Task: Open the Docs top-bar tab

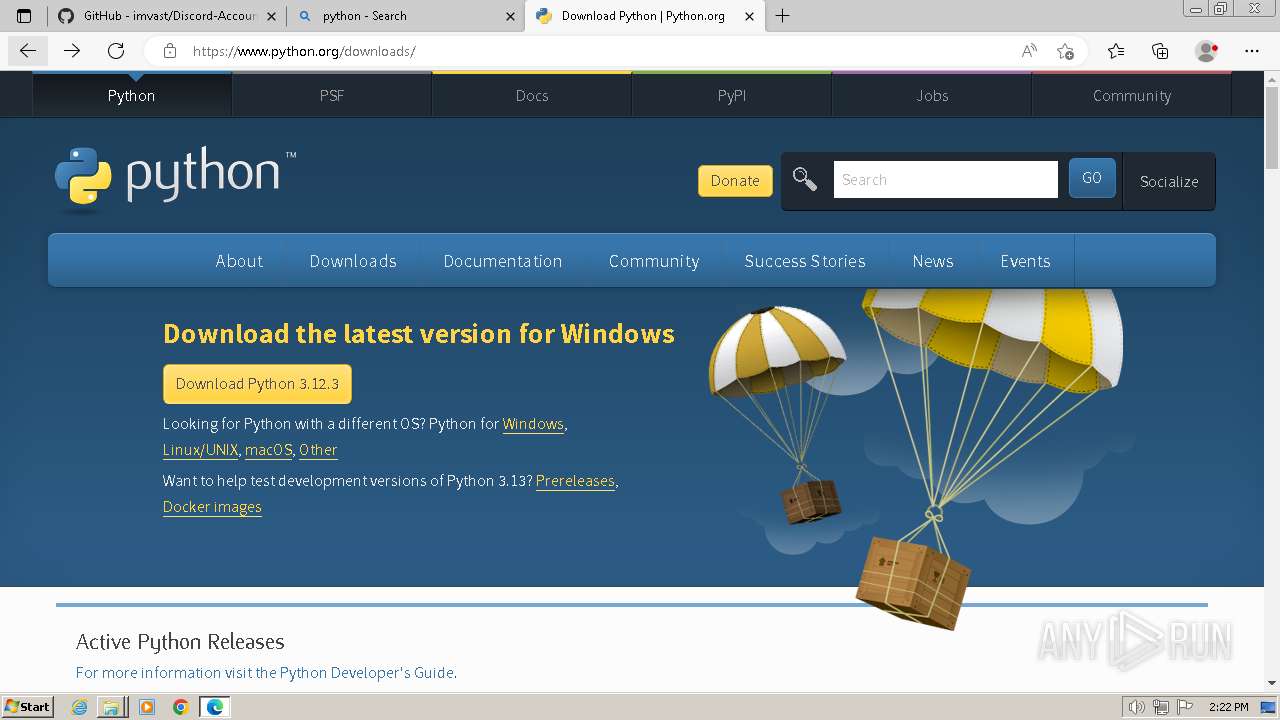Action: [532, 95]
